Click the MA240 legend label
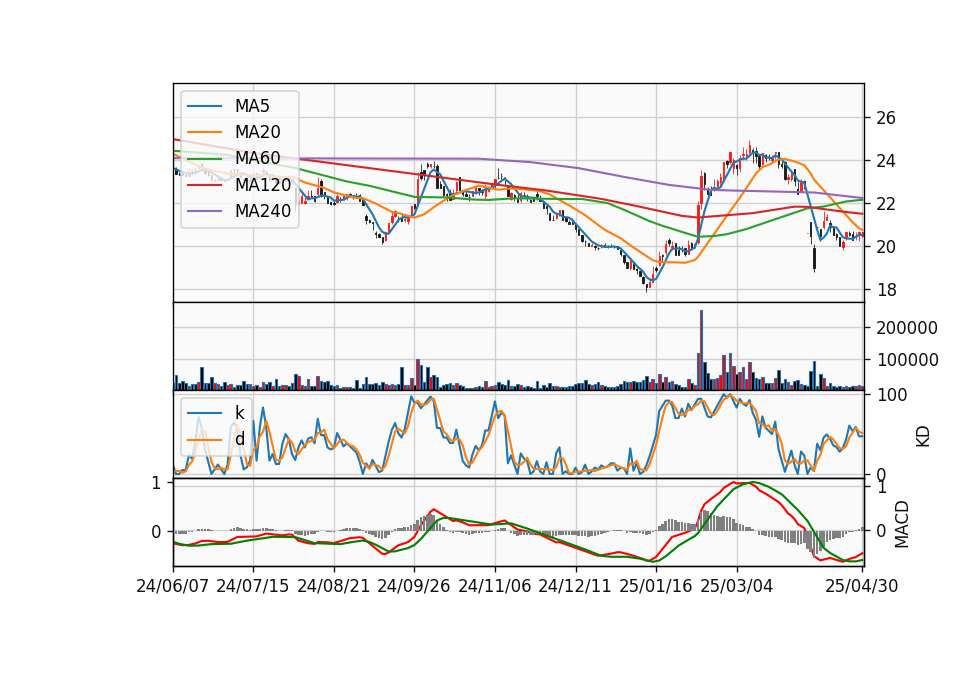 pyautogui.click(x=263, y=211)
